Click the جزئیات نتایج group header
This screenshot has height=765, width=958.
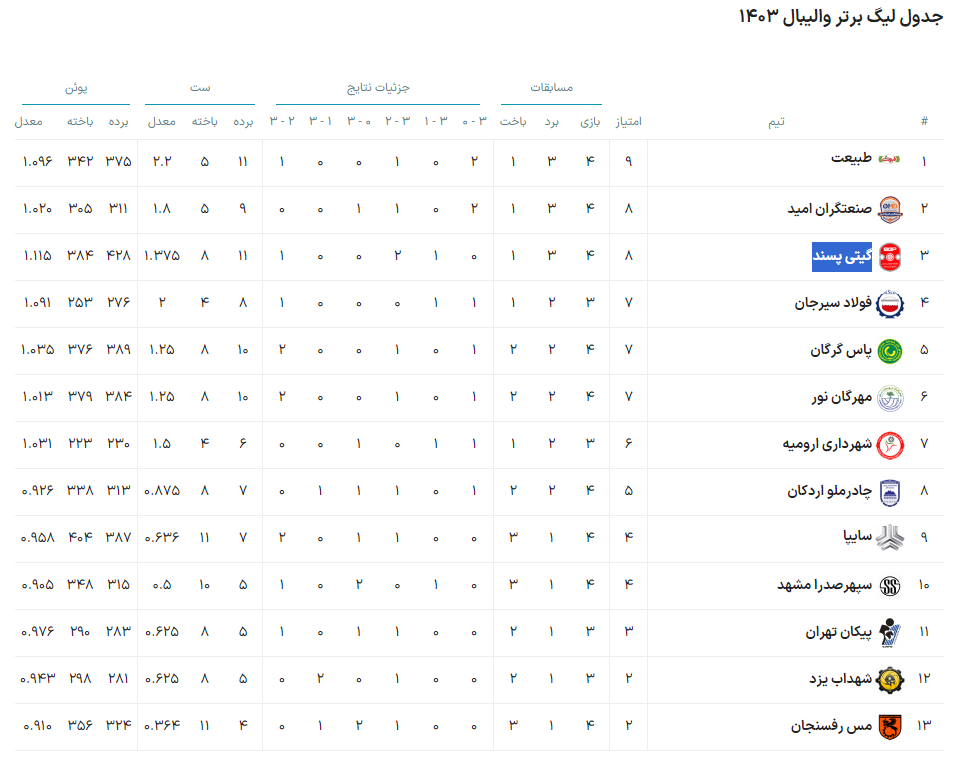click(378, 87)
